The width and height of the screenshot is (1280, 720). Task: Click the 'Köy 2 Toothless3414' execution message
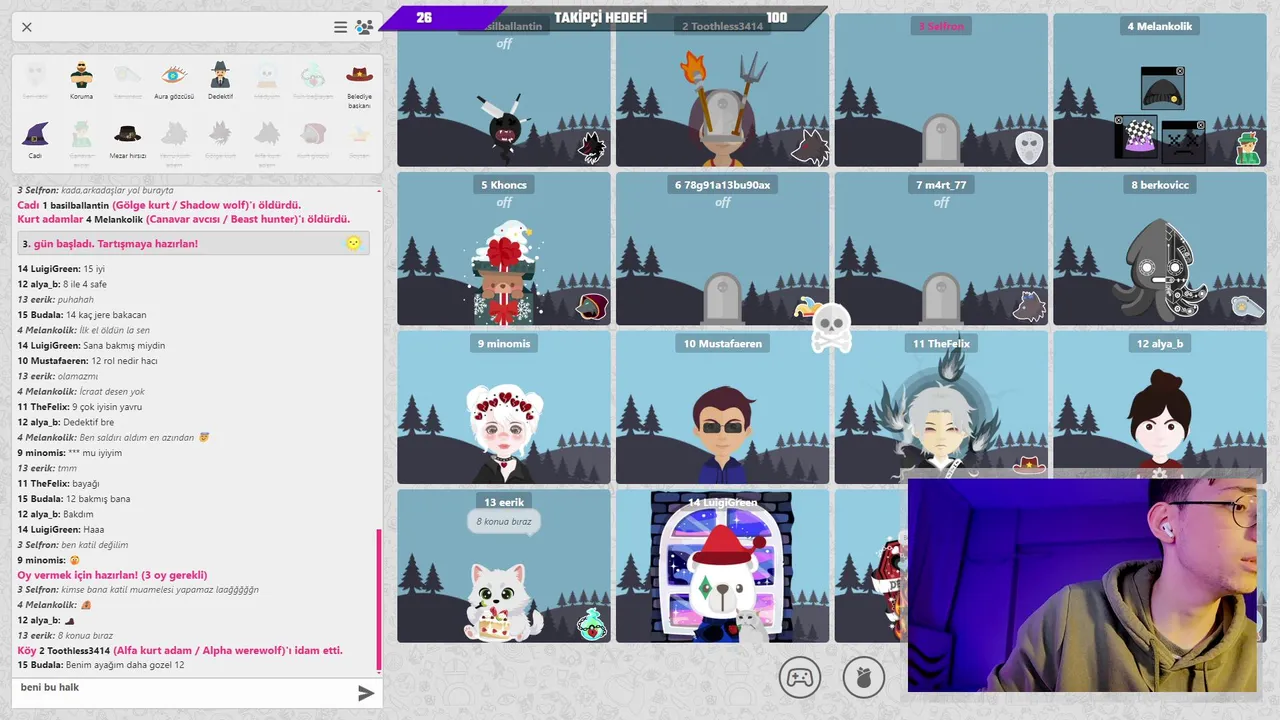(x=180, y=650)
